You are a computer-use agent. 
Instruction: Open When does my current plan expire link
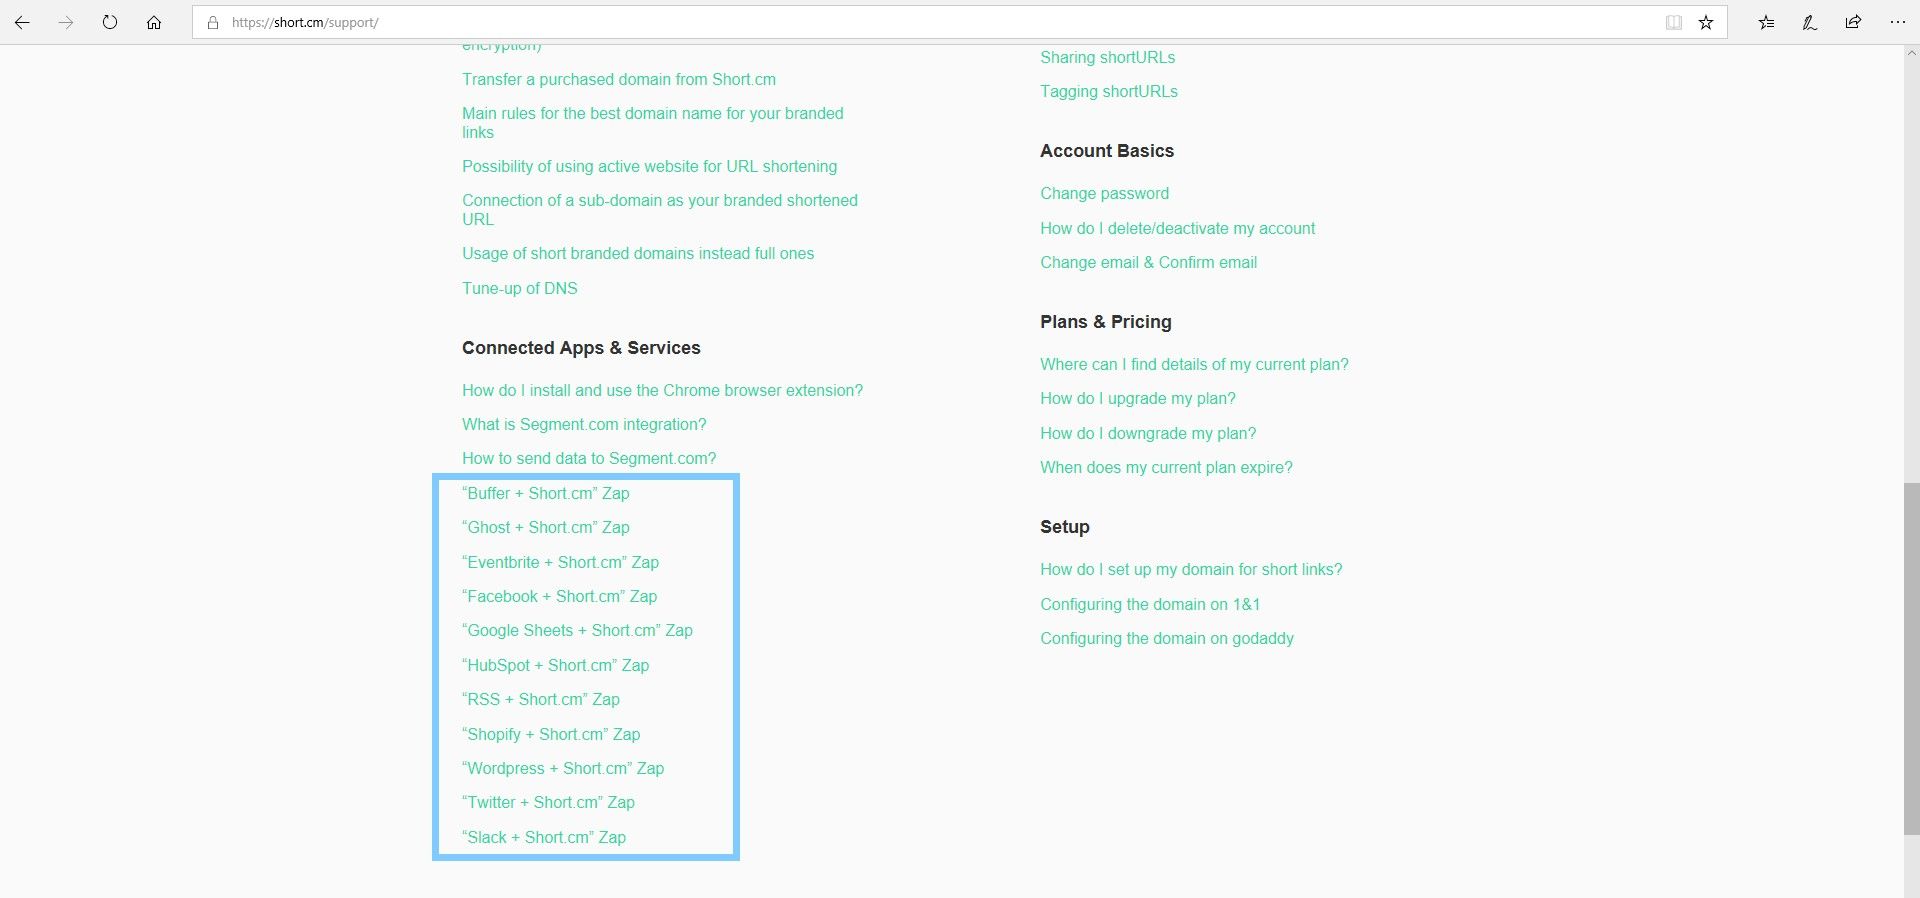tap(1166, 467)
